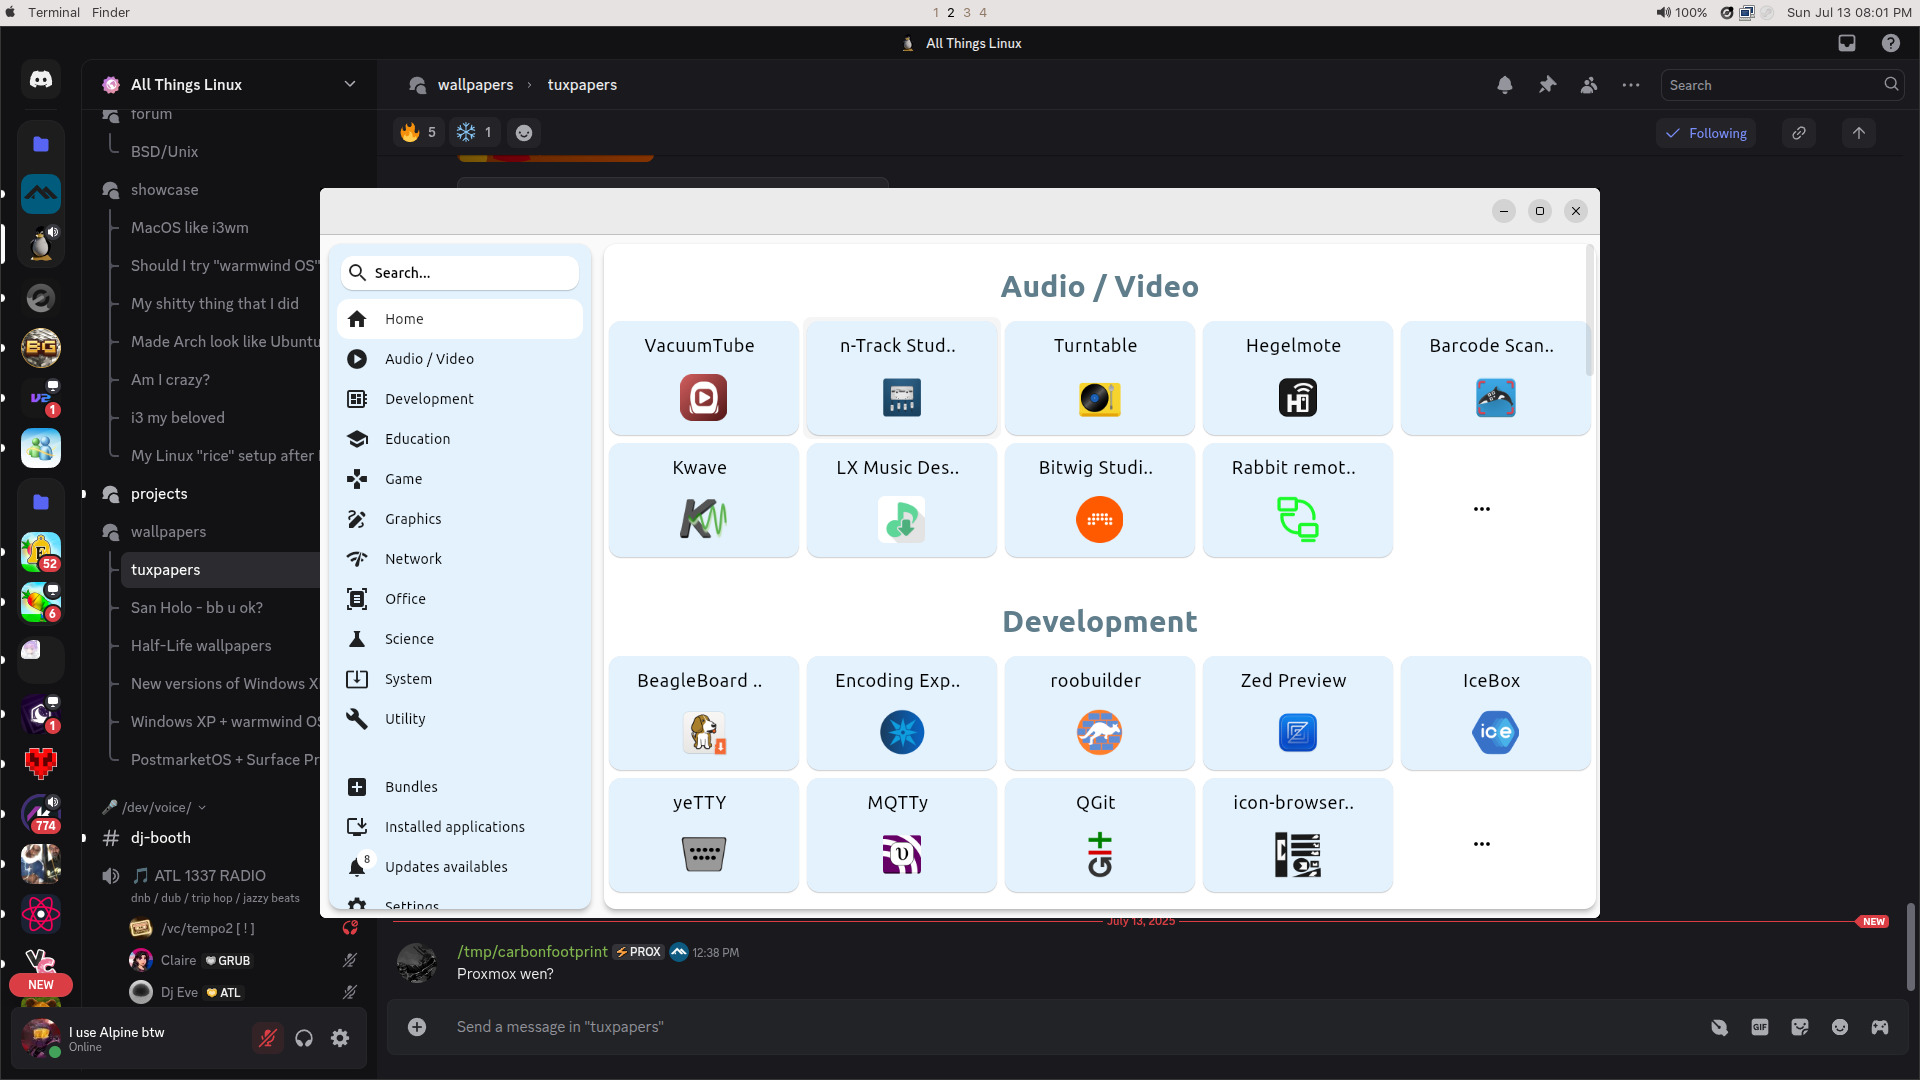Open the Zed Preview app icon
This screenshot has height=1080, width=1920.
1297,732
